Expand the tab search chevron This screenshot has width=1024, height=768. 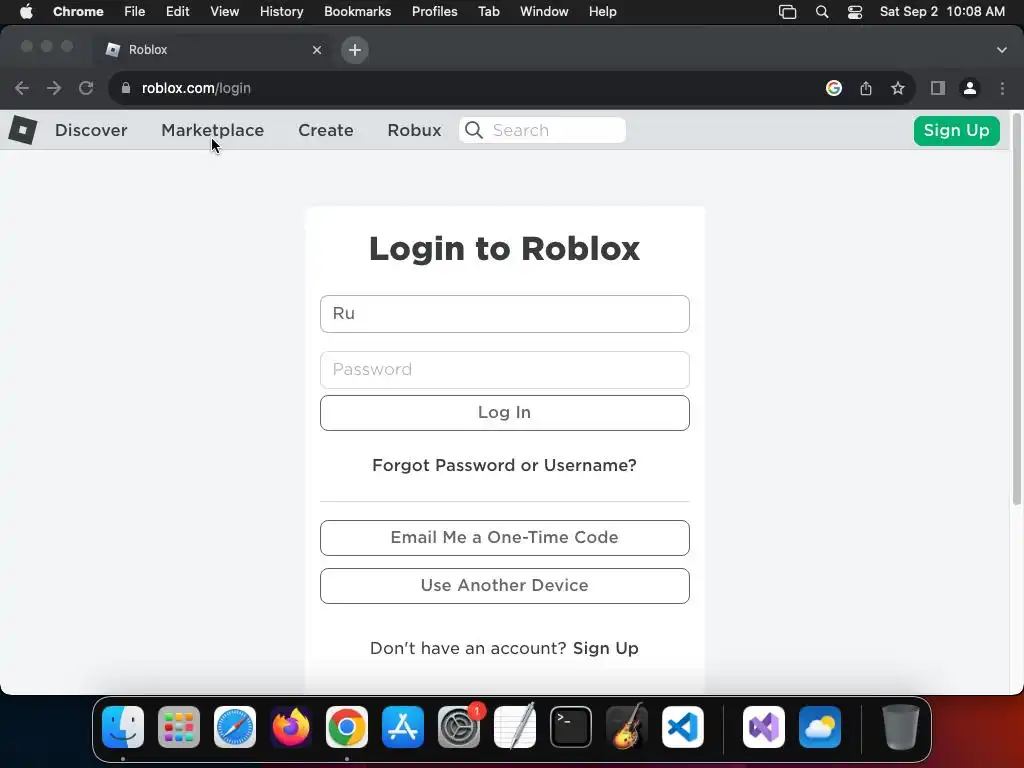(x=1002, y=50)
